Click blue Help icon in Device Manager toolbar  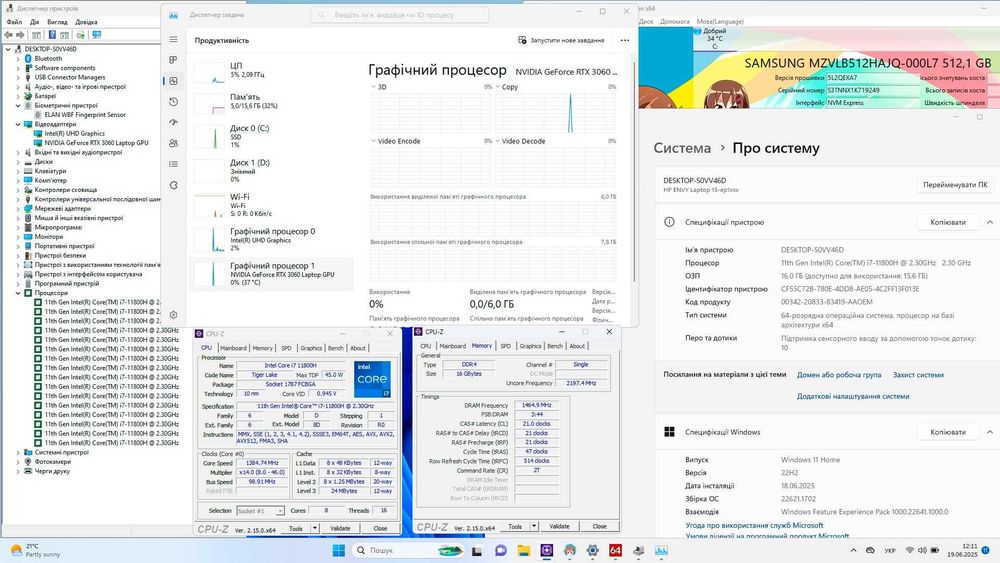[52, 35]
